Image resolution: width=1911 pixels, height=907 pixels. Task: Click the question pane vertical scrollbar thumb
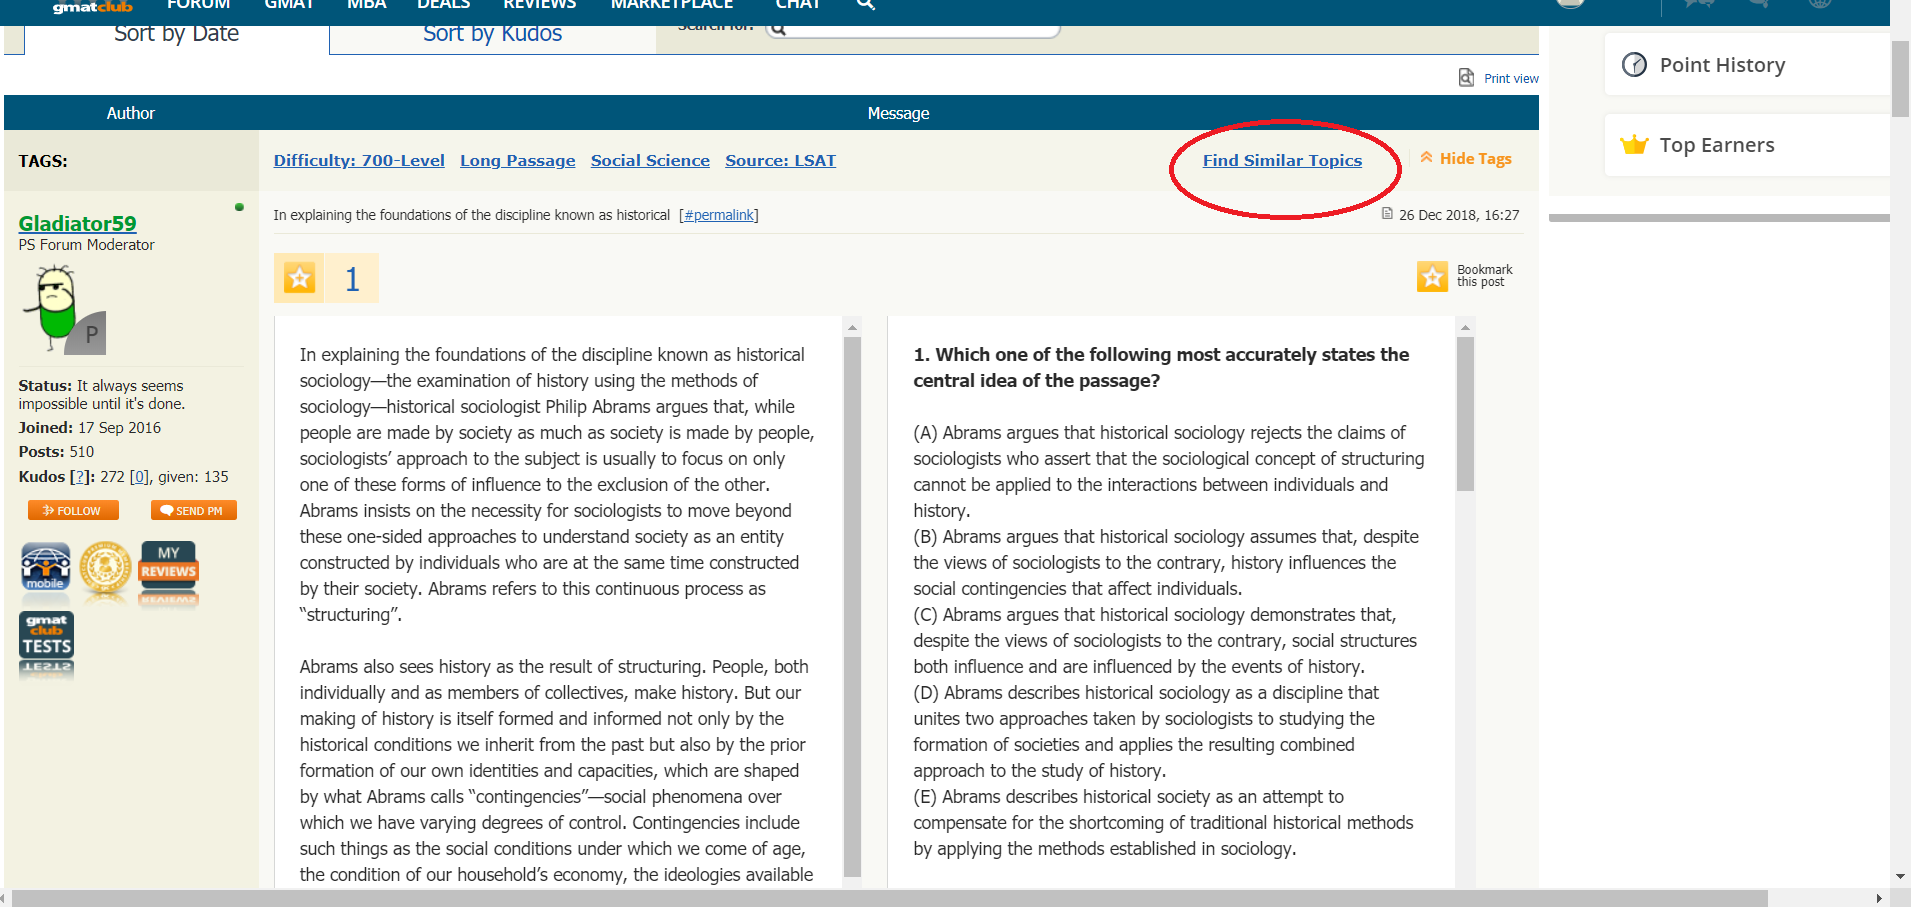click(x=1465, y=414)
